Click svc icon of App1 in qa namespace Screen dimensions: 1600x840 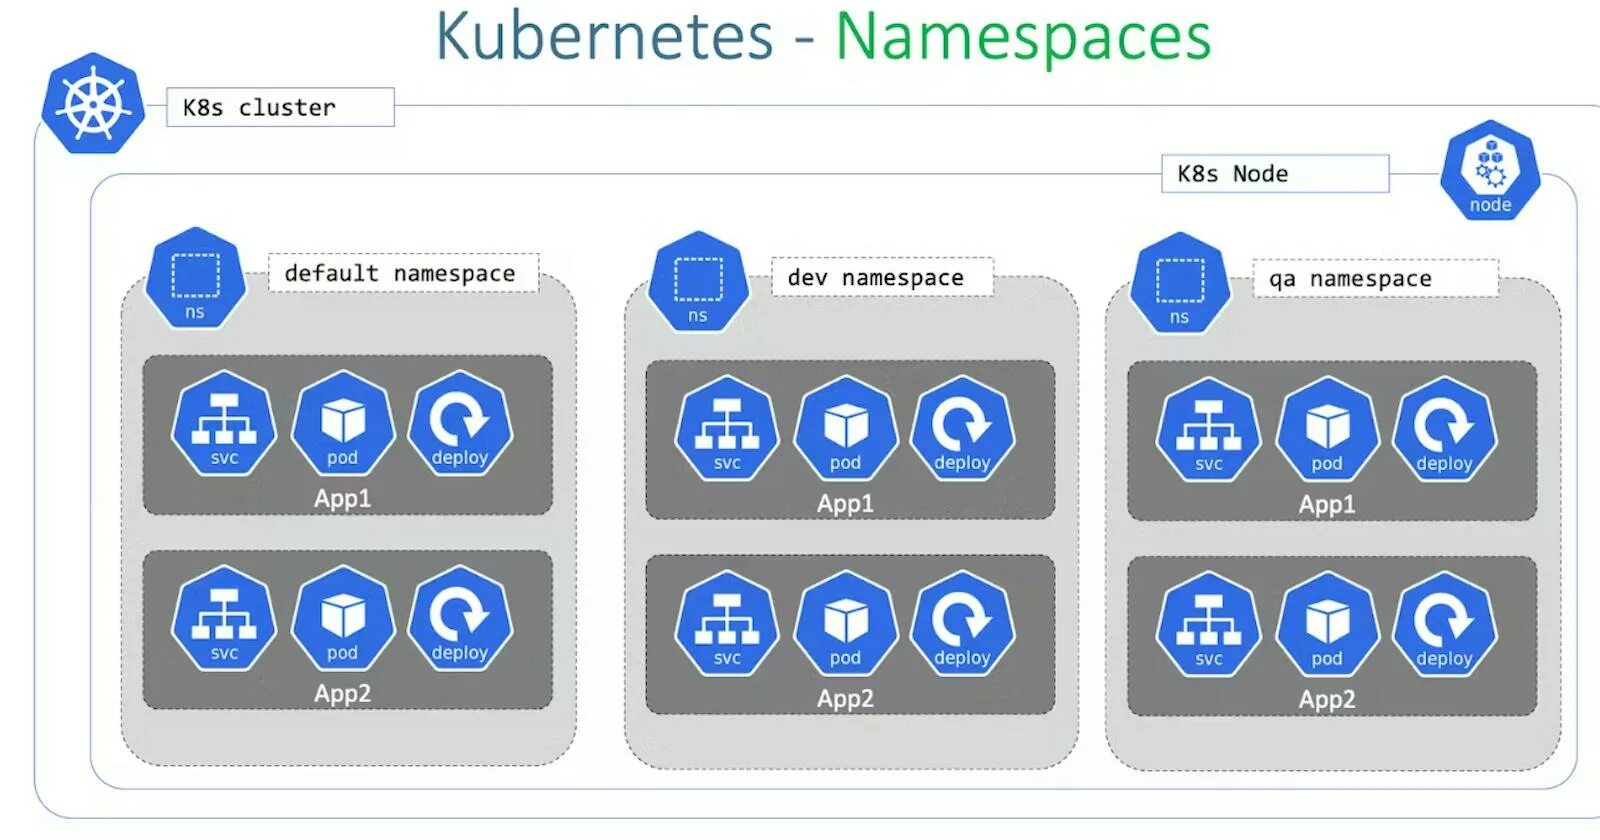pyautogui.click(x=1209, y=429)
